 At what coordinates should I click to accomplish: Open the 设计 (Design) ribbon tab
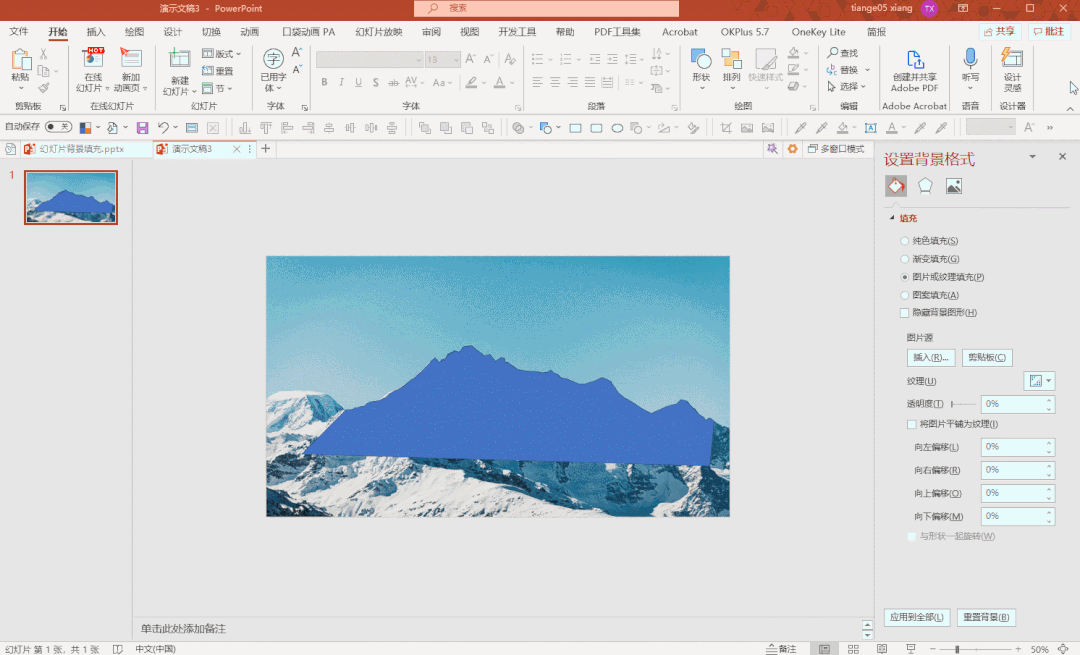[172, 32]
